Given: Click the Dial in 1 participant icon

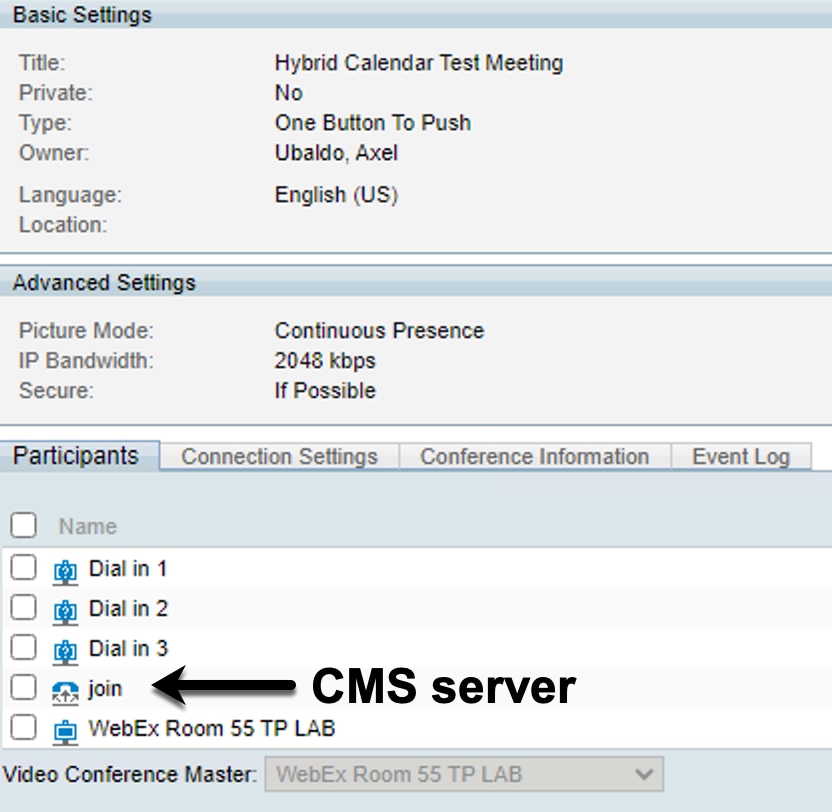Looking at the screenshot, I should (x=65, y=572).
